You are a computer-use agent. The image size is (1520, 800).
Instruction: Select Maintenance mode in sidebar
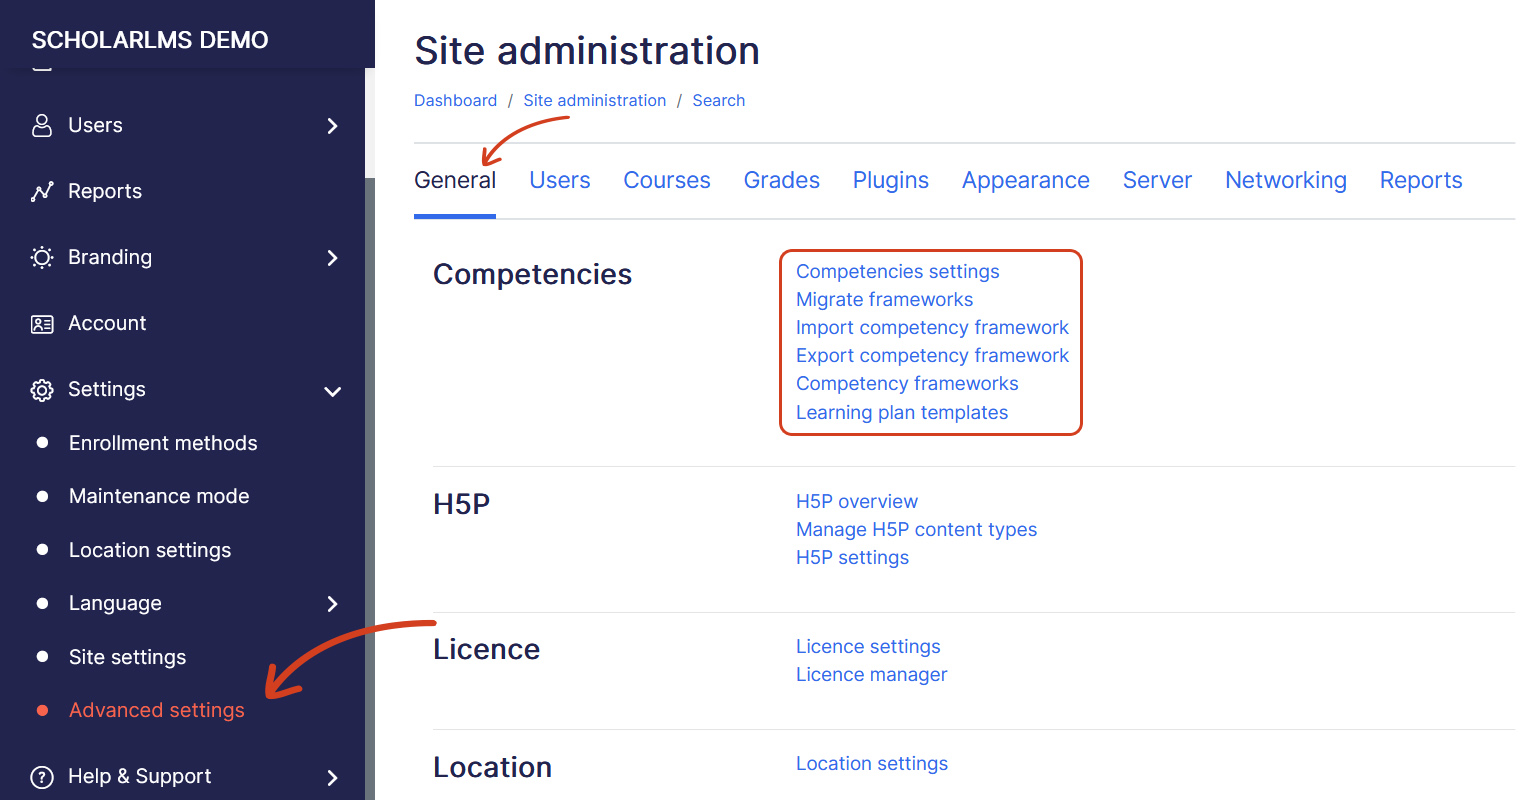(x=159, y=496)
